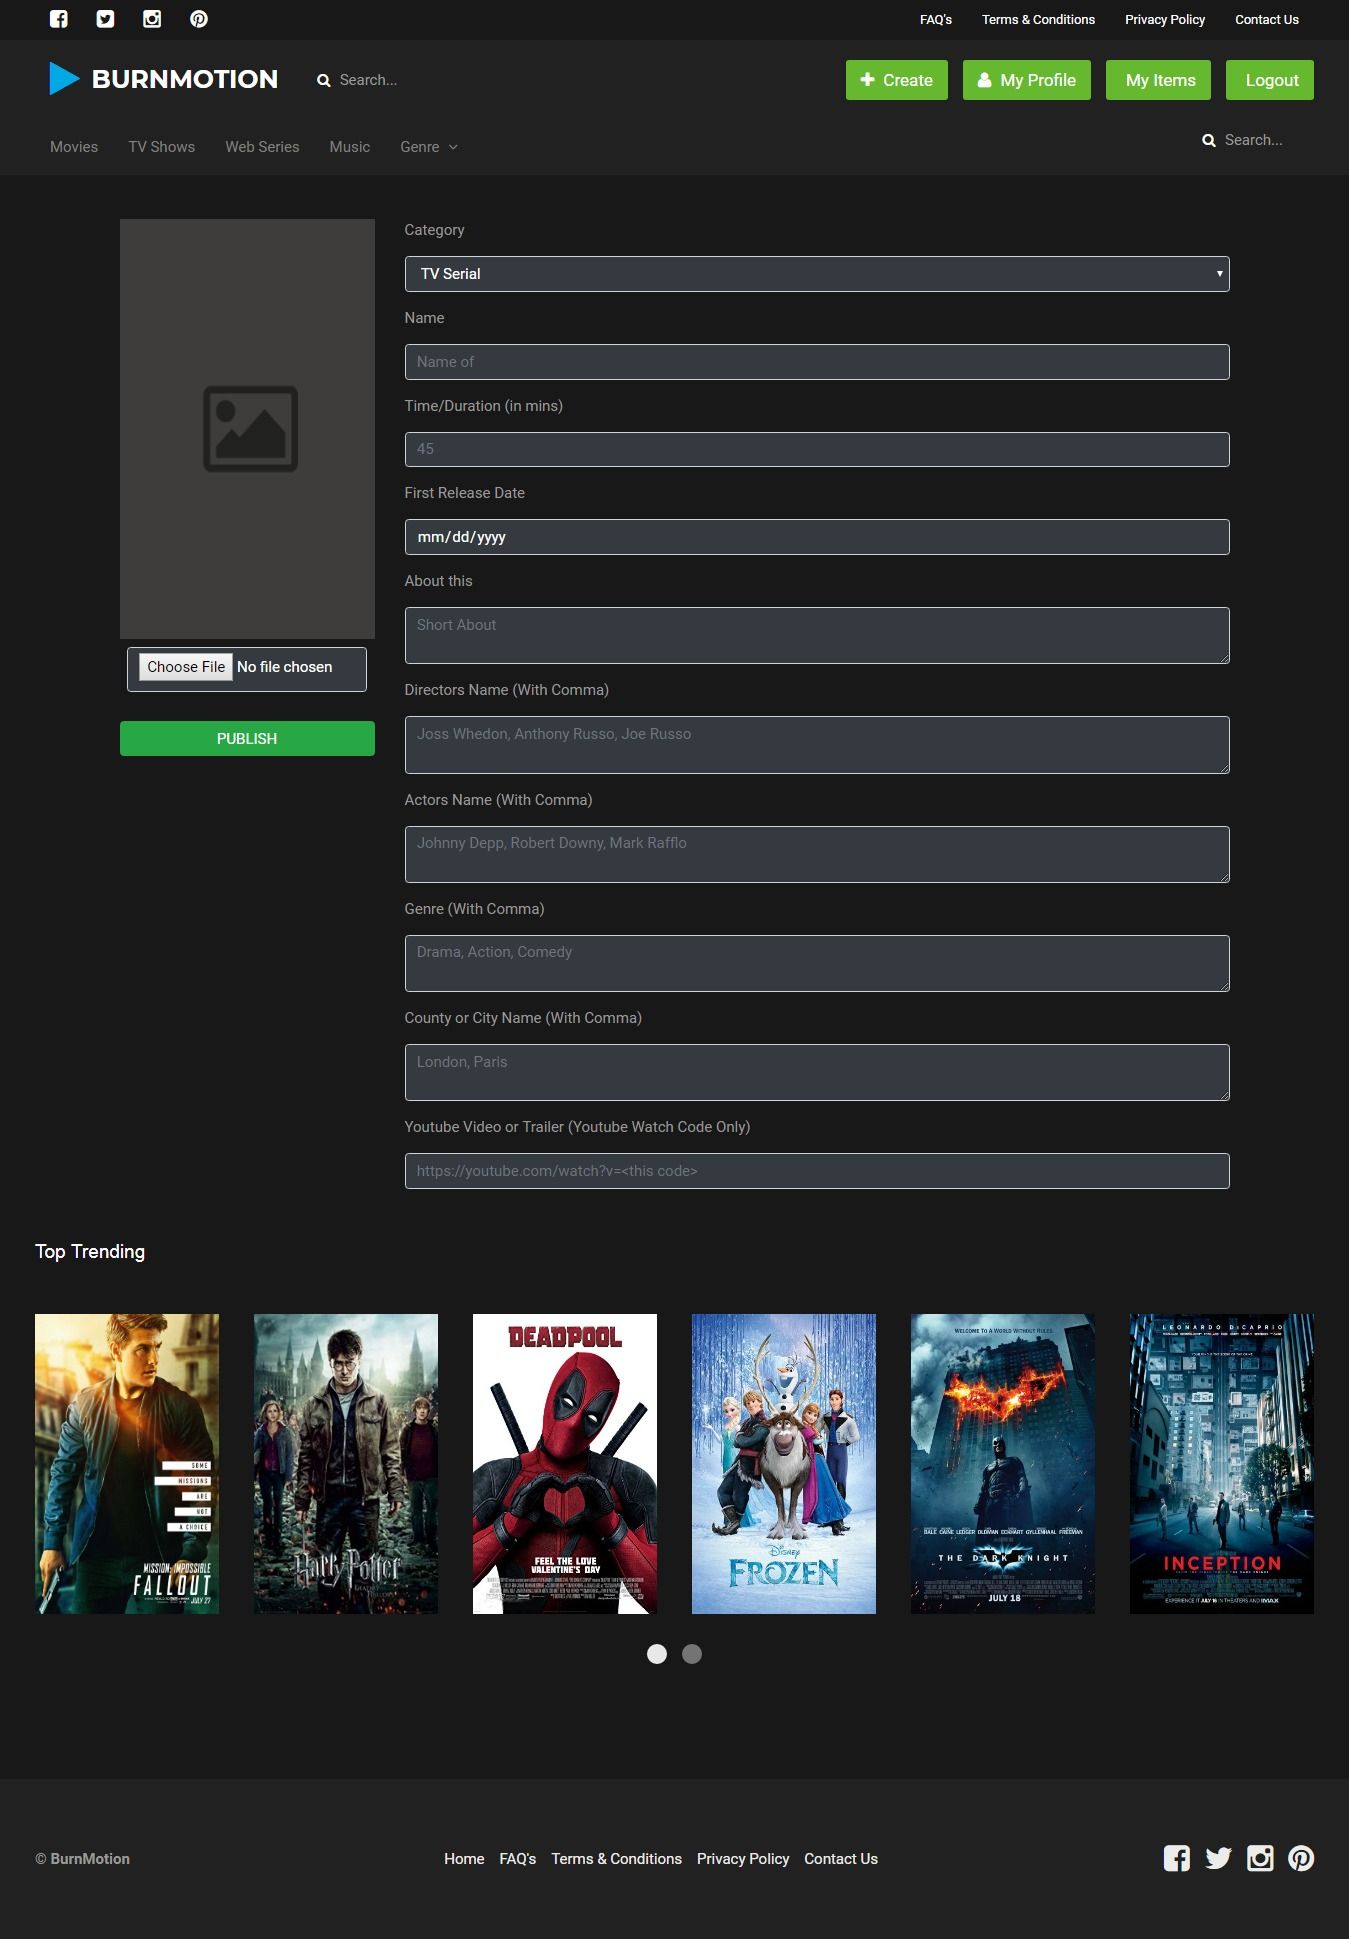Open footer Contact Us link

841,1859
